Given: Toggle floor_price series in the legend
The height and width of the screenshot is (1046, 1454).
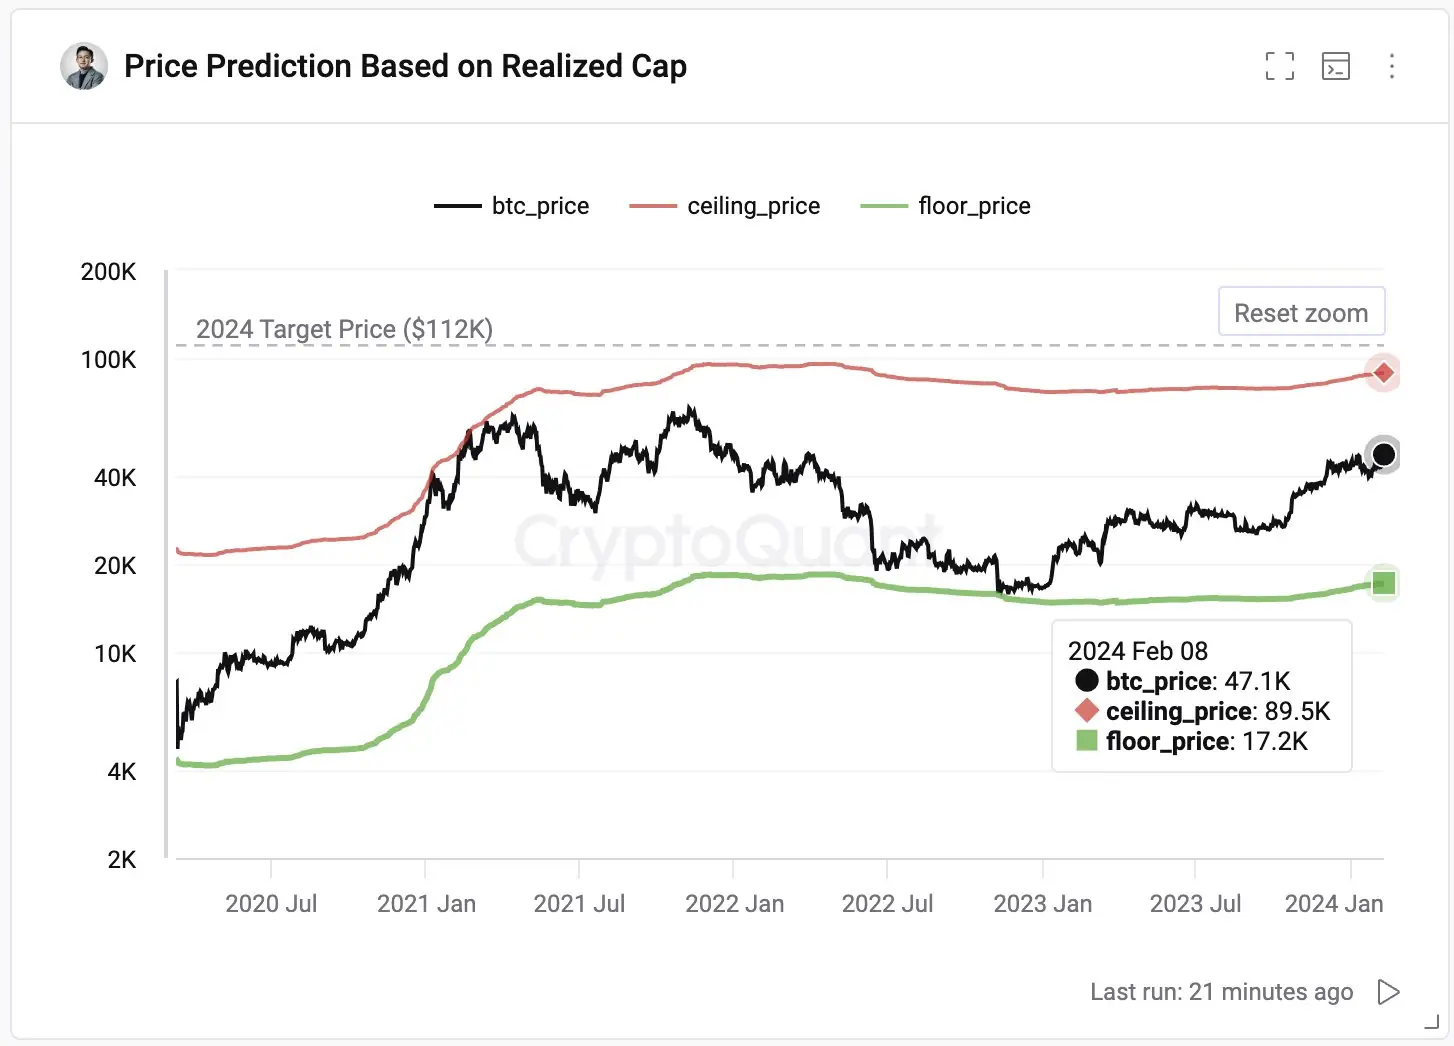Looking at the screenshot, I should coord(945,206).
